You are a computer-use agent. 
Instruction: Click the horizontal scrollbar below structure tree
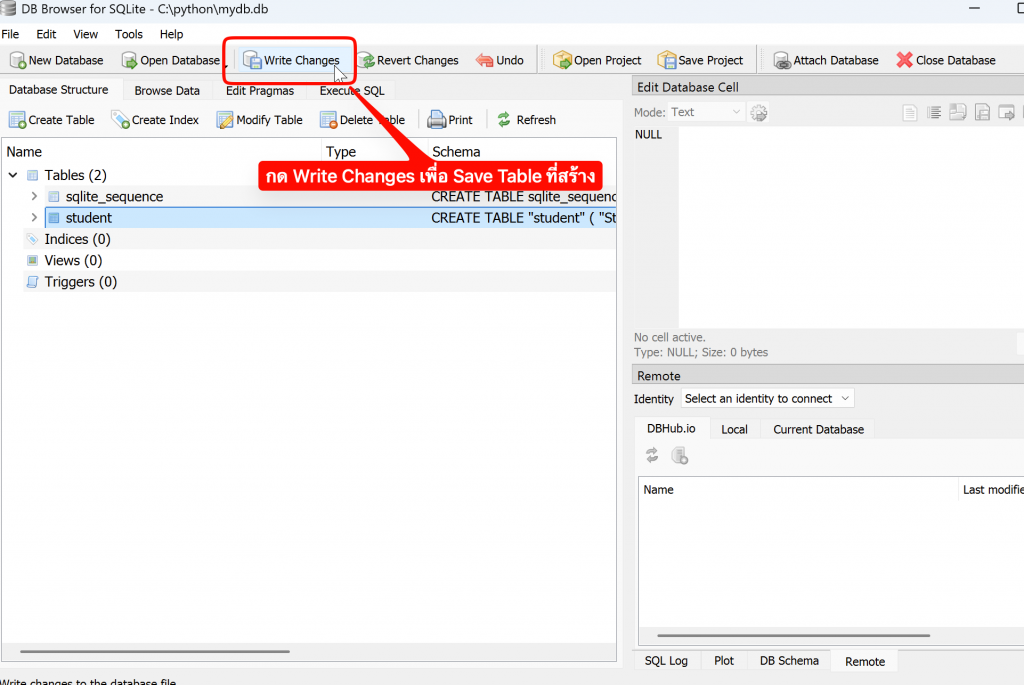[x=150, y=651]
